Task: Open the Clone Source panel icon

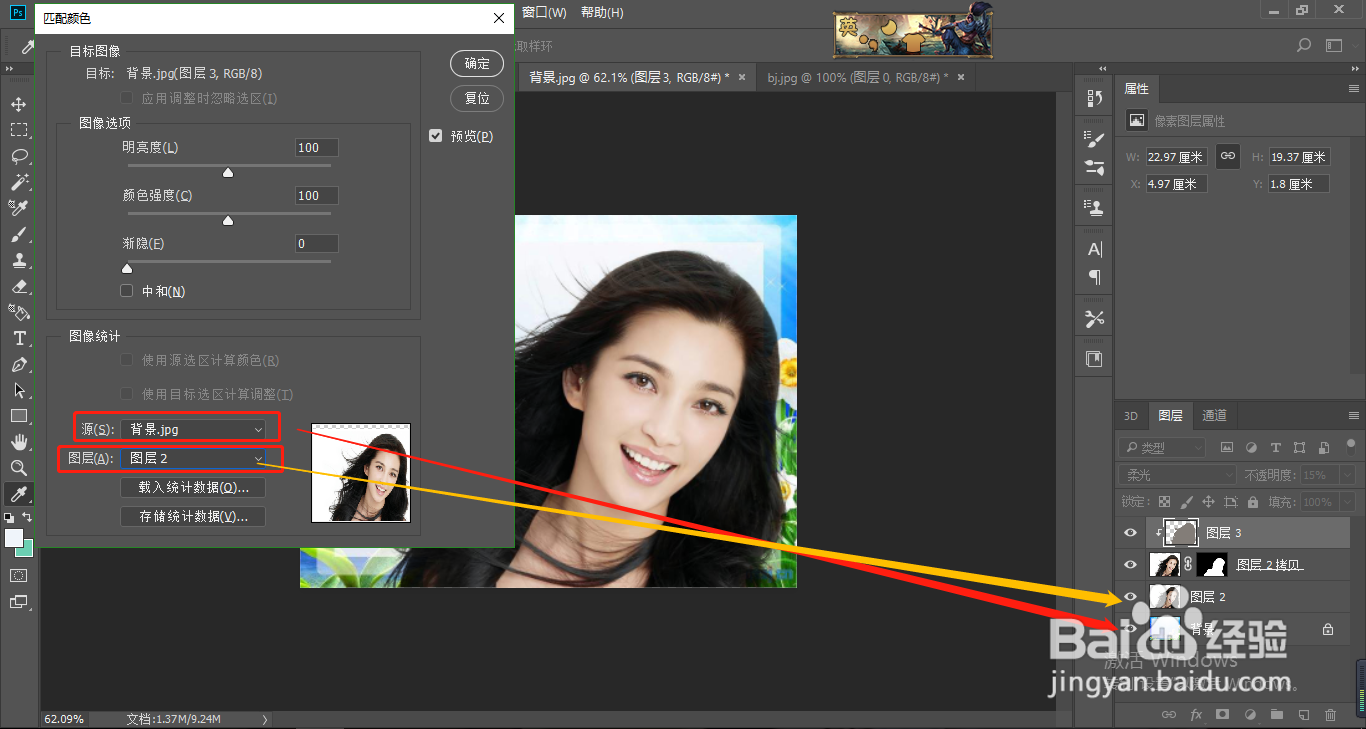Action: click(x=1094, y=208)
